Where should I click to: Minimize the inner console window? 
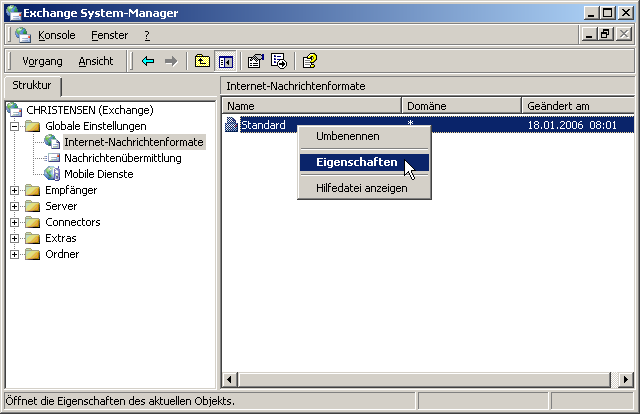pyautogui.click(x=589, y=34)
